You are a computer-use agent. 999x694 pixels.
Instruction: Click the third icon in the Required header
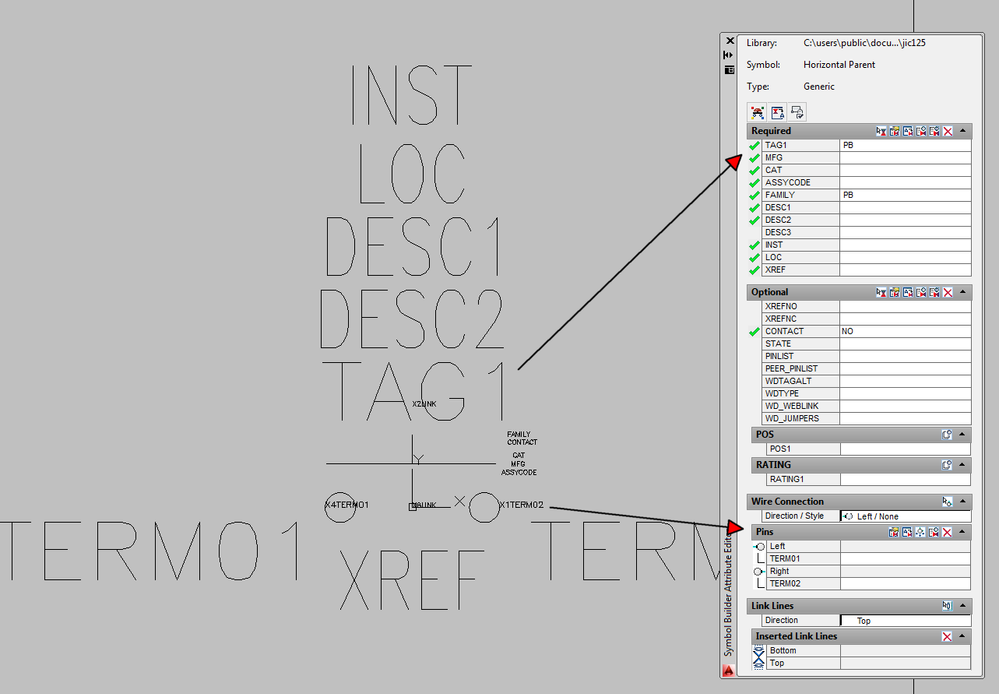pyautogui.click(x=908, y=131)
